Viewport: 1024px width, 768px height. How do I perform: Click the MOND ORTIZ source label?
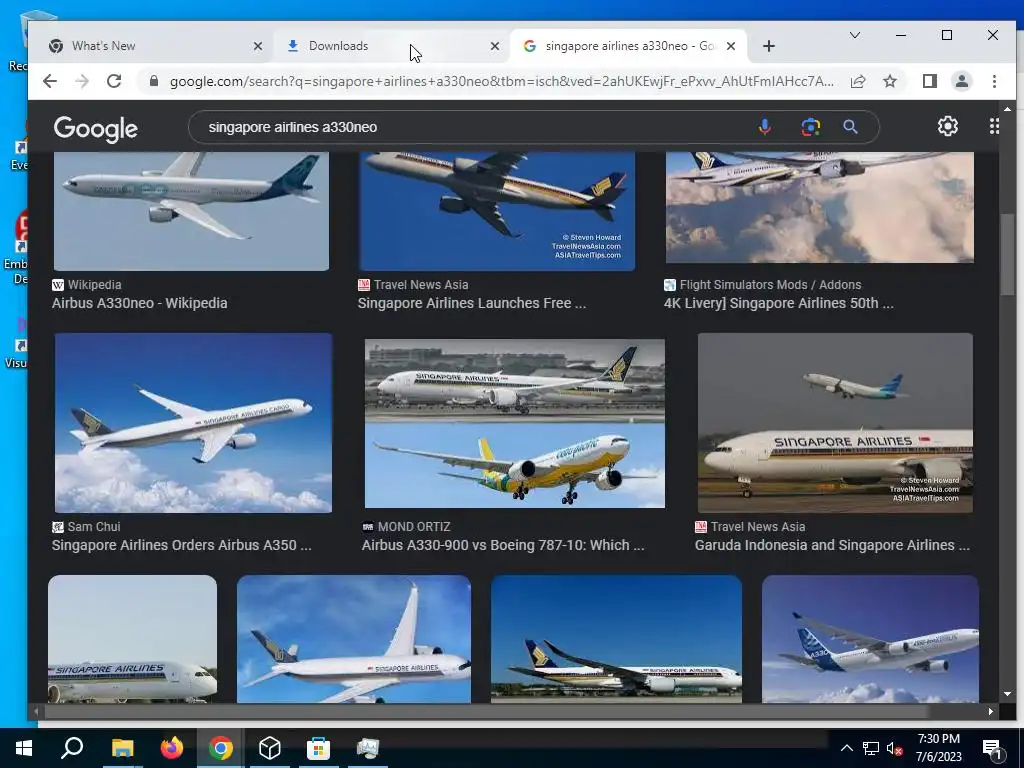coord(414,526)
